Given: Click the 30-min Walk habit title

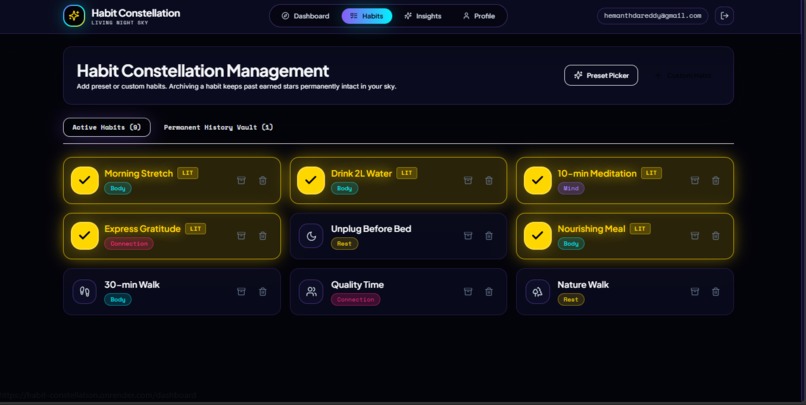Looking at the screenshot, I should 132,285.
